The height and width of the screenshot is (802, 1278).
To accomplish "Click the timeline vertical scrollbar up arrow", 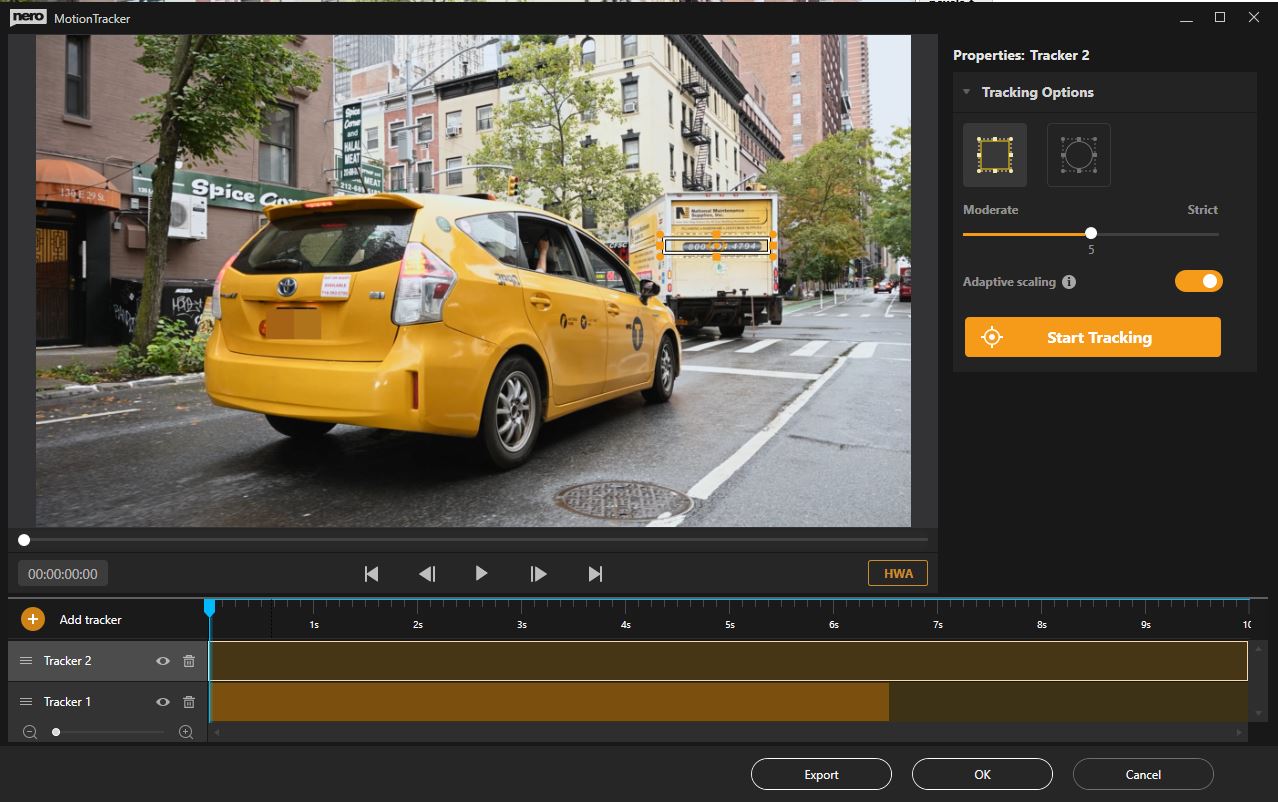I will [x=1259, y=648].
